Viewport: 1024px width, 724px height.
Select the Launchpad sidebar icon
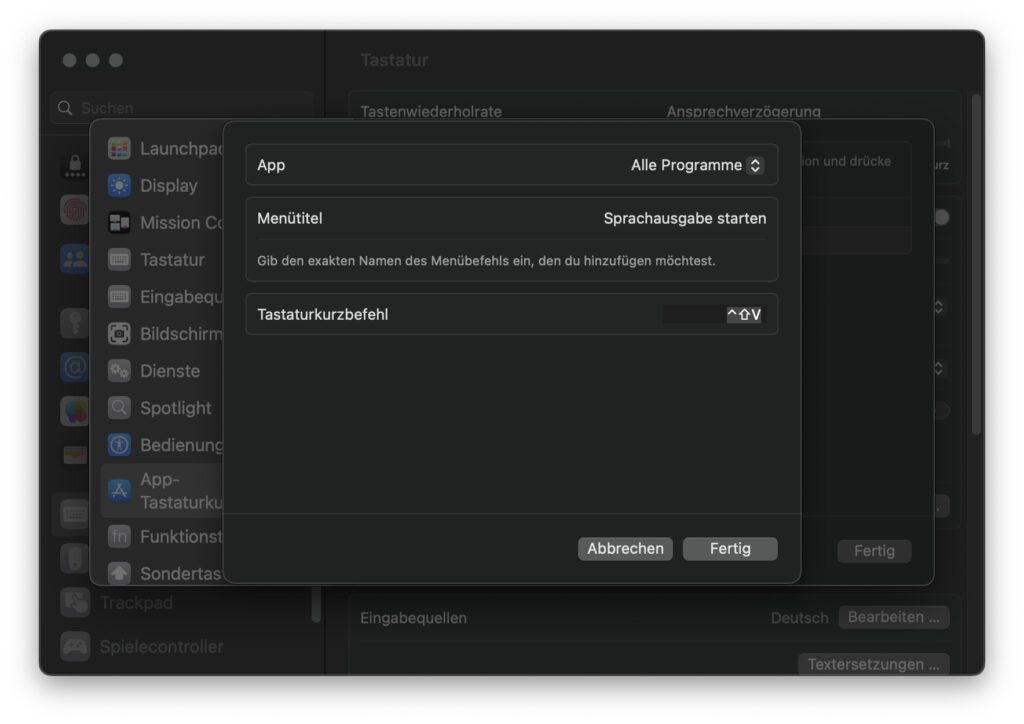(120, 147)
